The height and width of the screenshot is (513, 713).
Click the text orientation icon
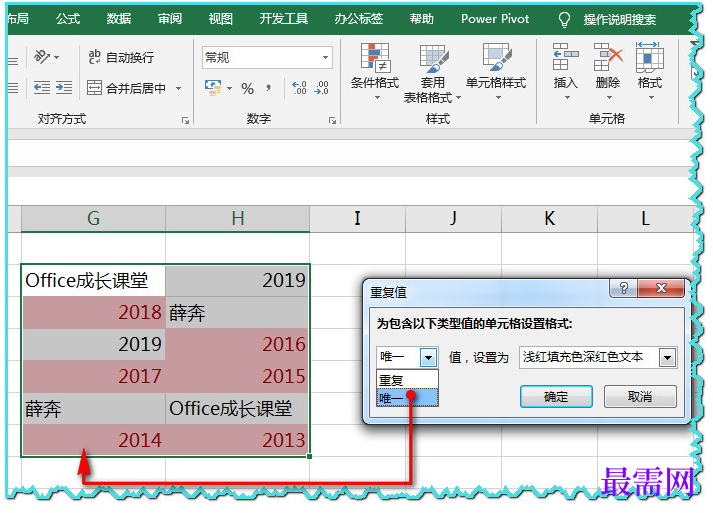(43, 57)
